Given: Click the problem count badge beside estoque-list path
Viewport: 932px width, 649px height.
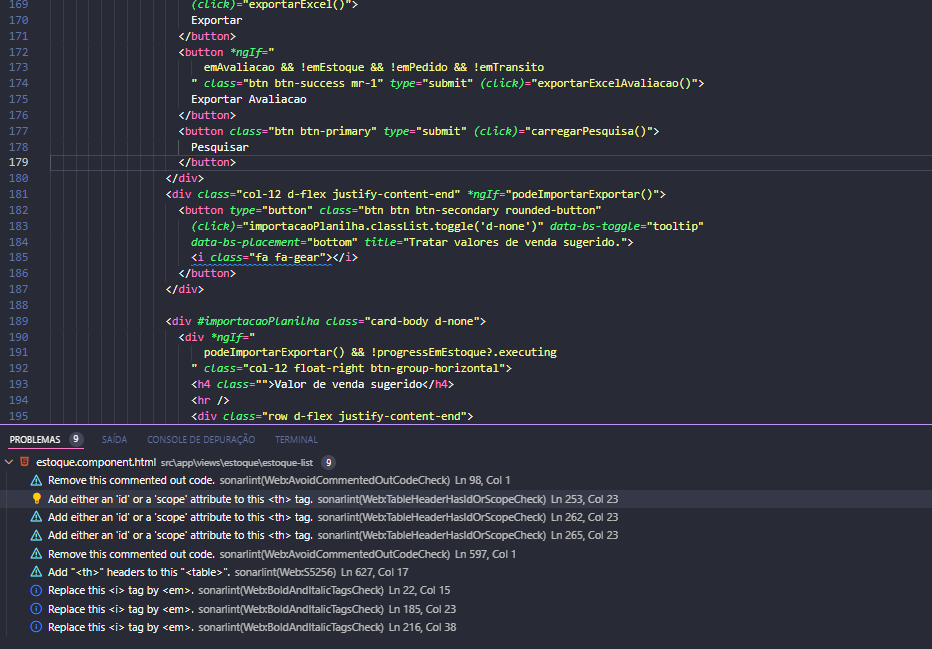Looking at the screenshot, I should point(328,463).
